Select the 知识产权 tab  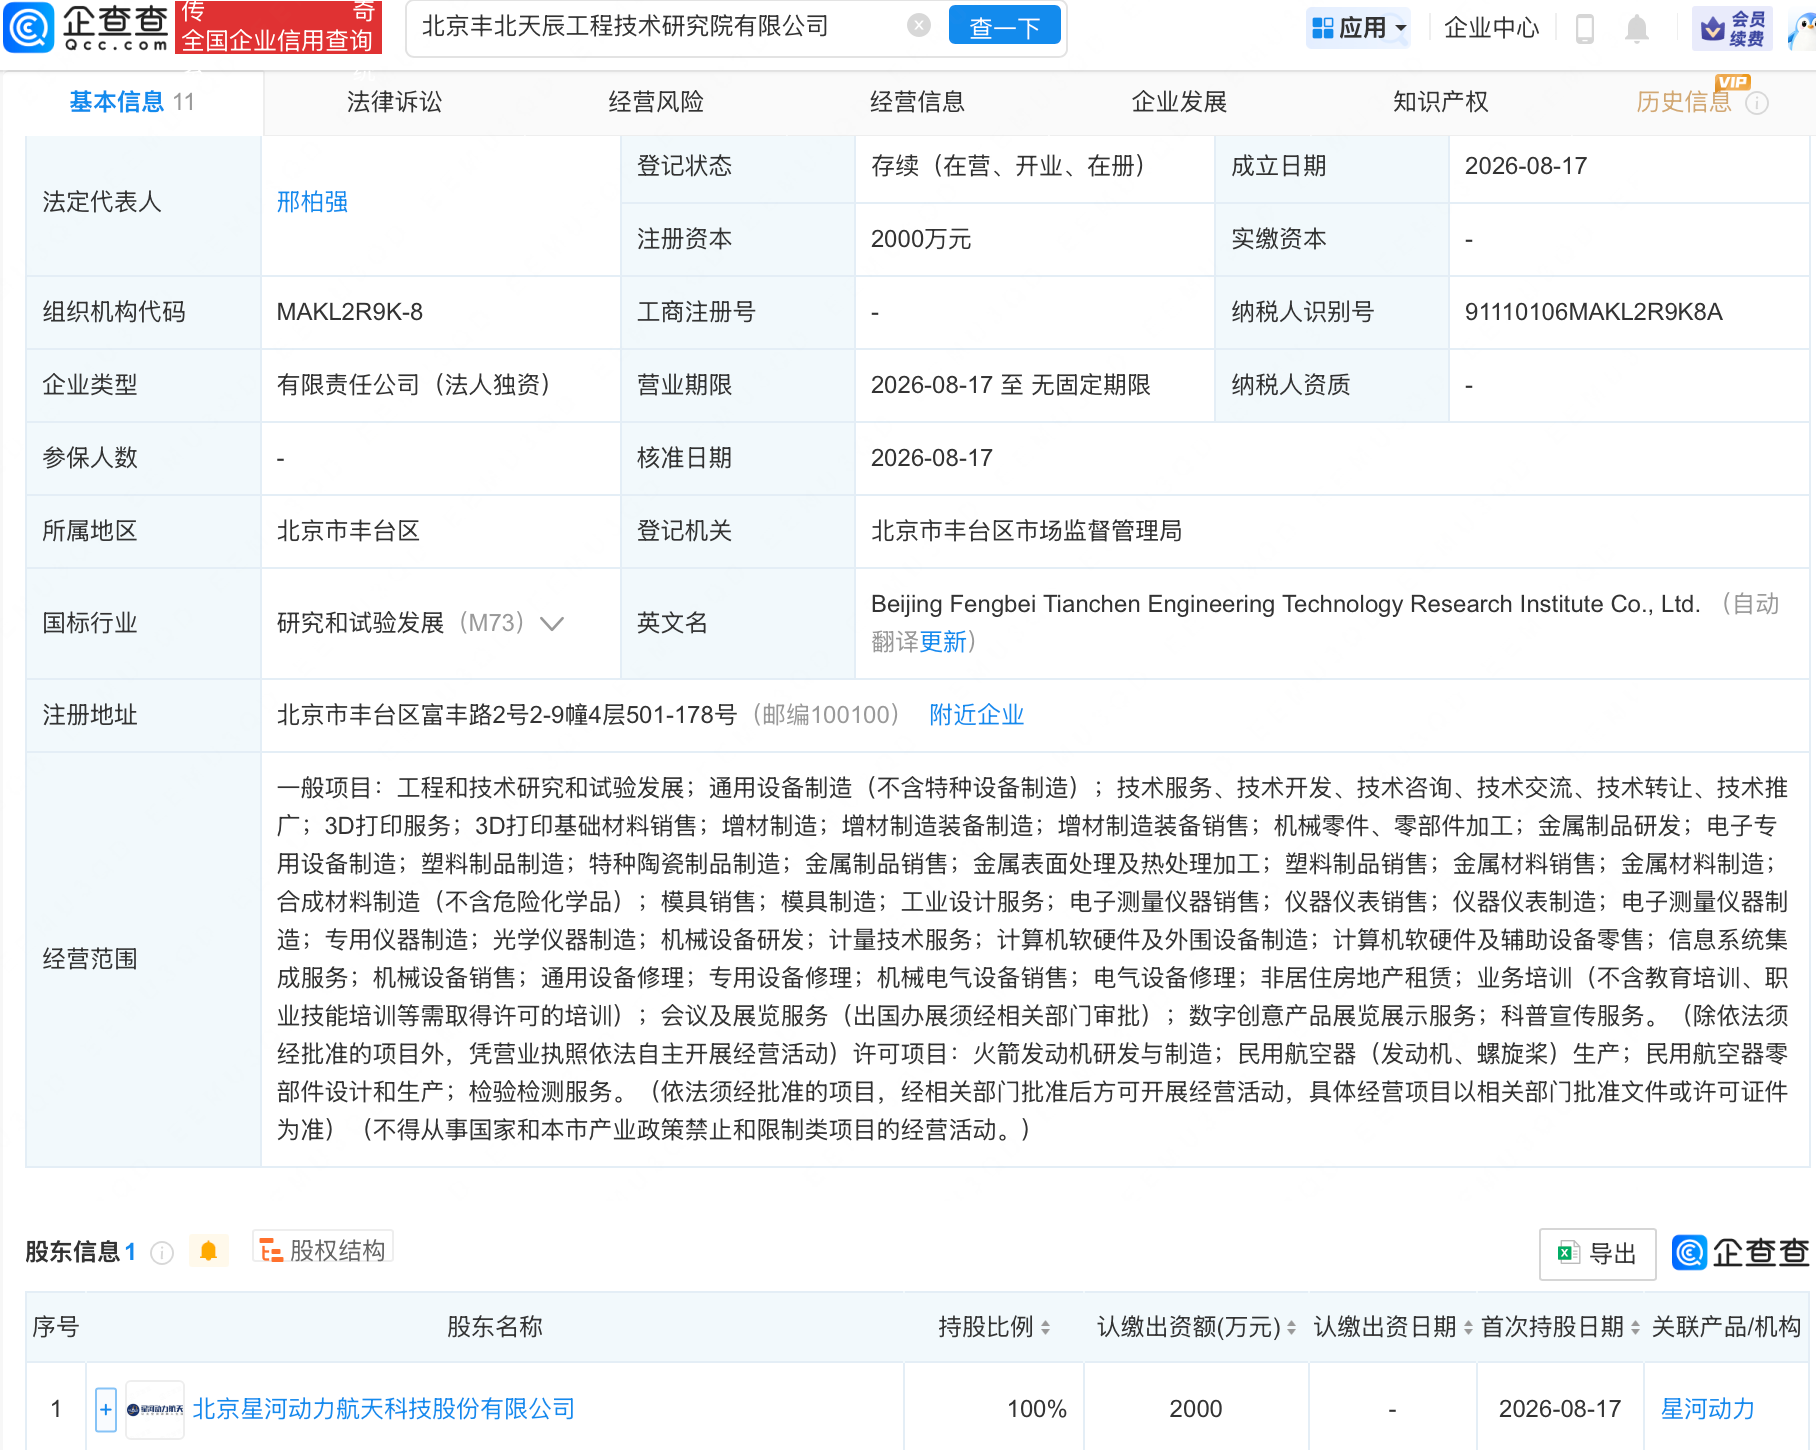tap(1441, 102)
